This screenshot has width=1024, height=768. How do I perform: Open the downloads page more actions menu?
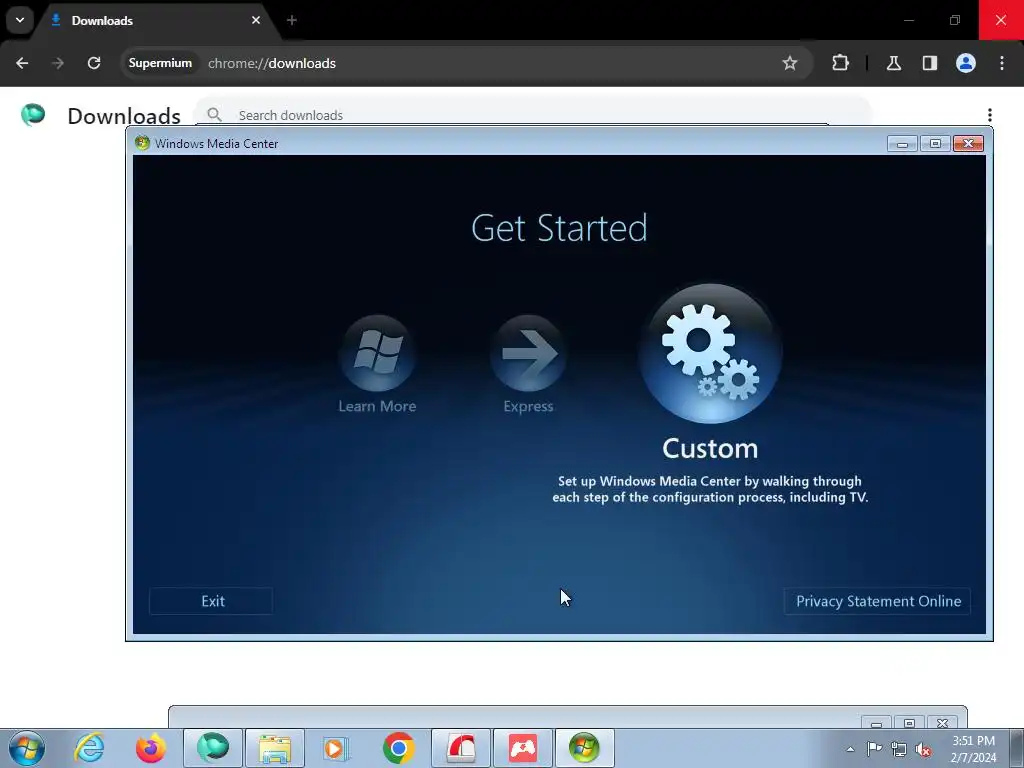990,115
